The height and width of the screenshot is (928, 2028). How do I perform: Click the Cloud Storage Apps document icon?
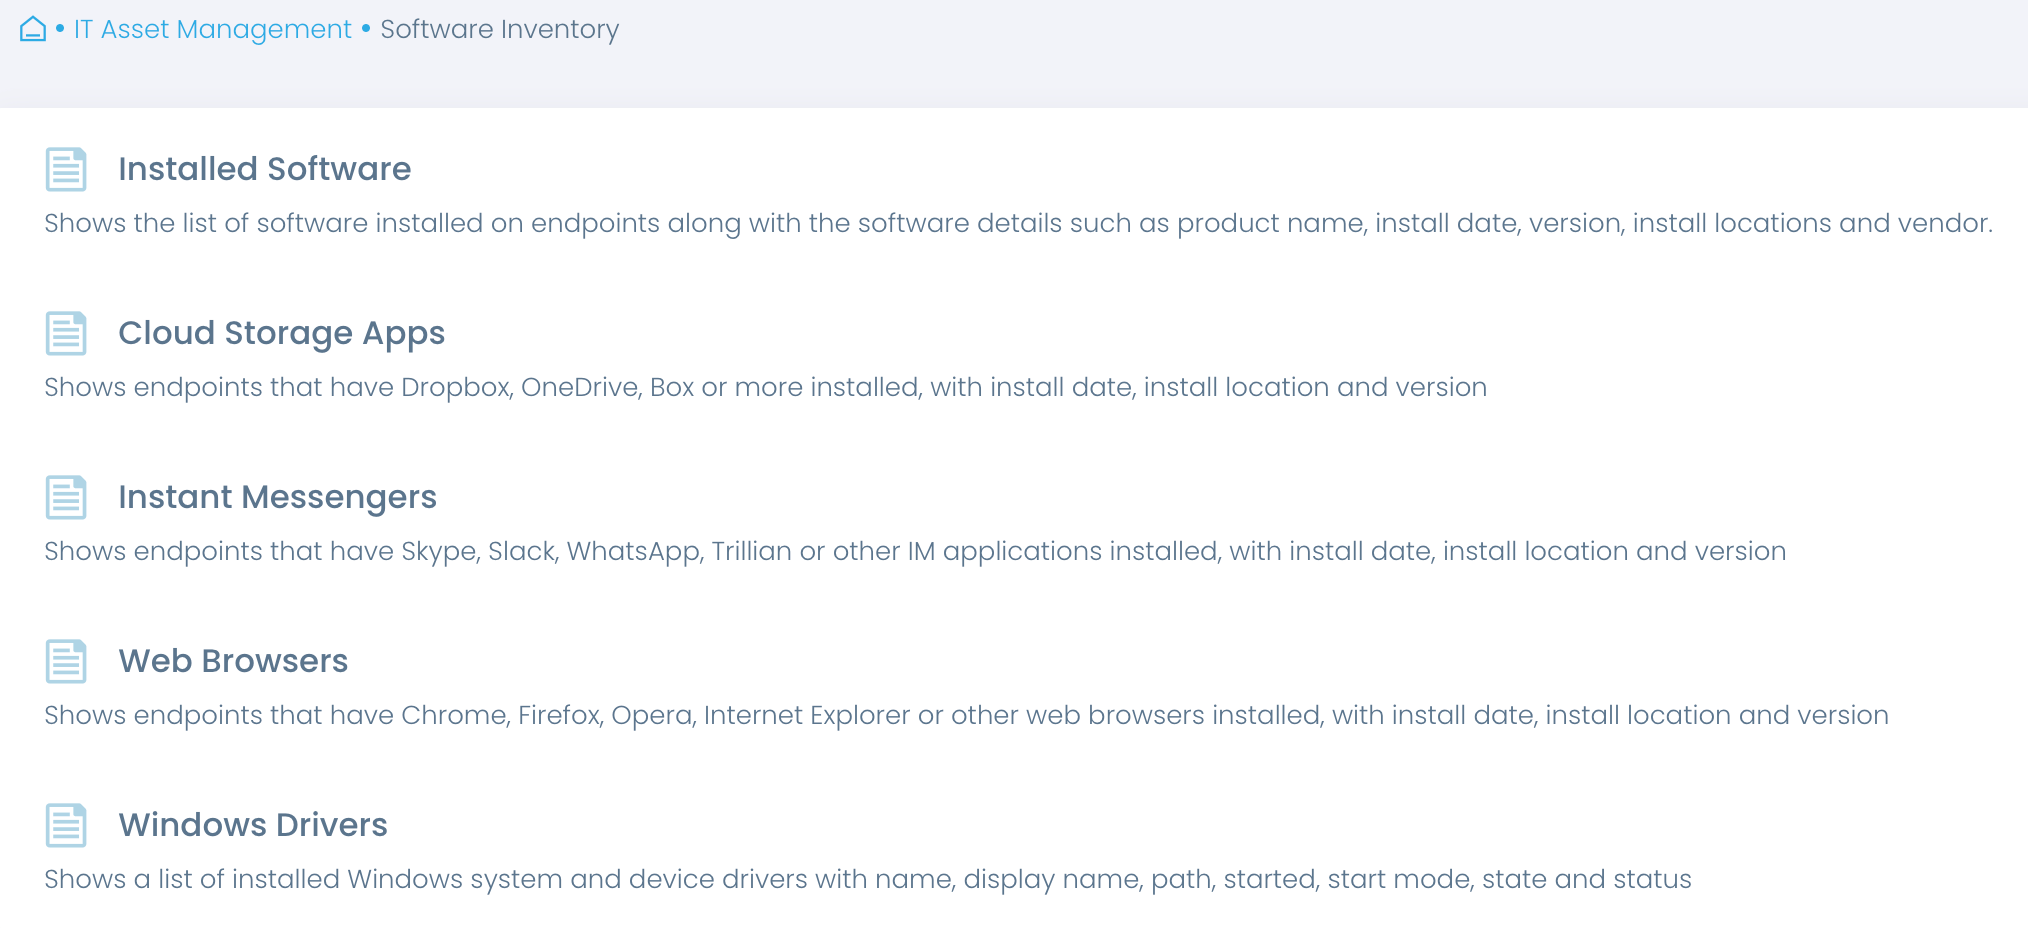(x=66, y=334)
